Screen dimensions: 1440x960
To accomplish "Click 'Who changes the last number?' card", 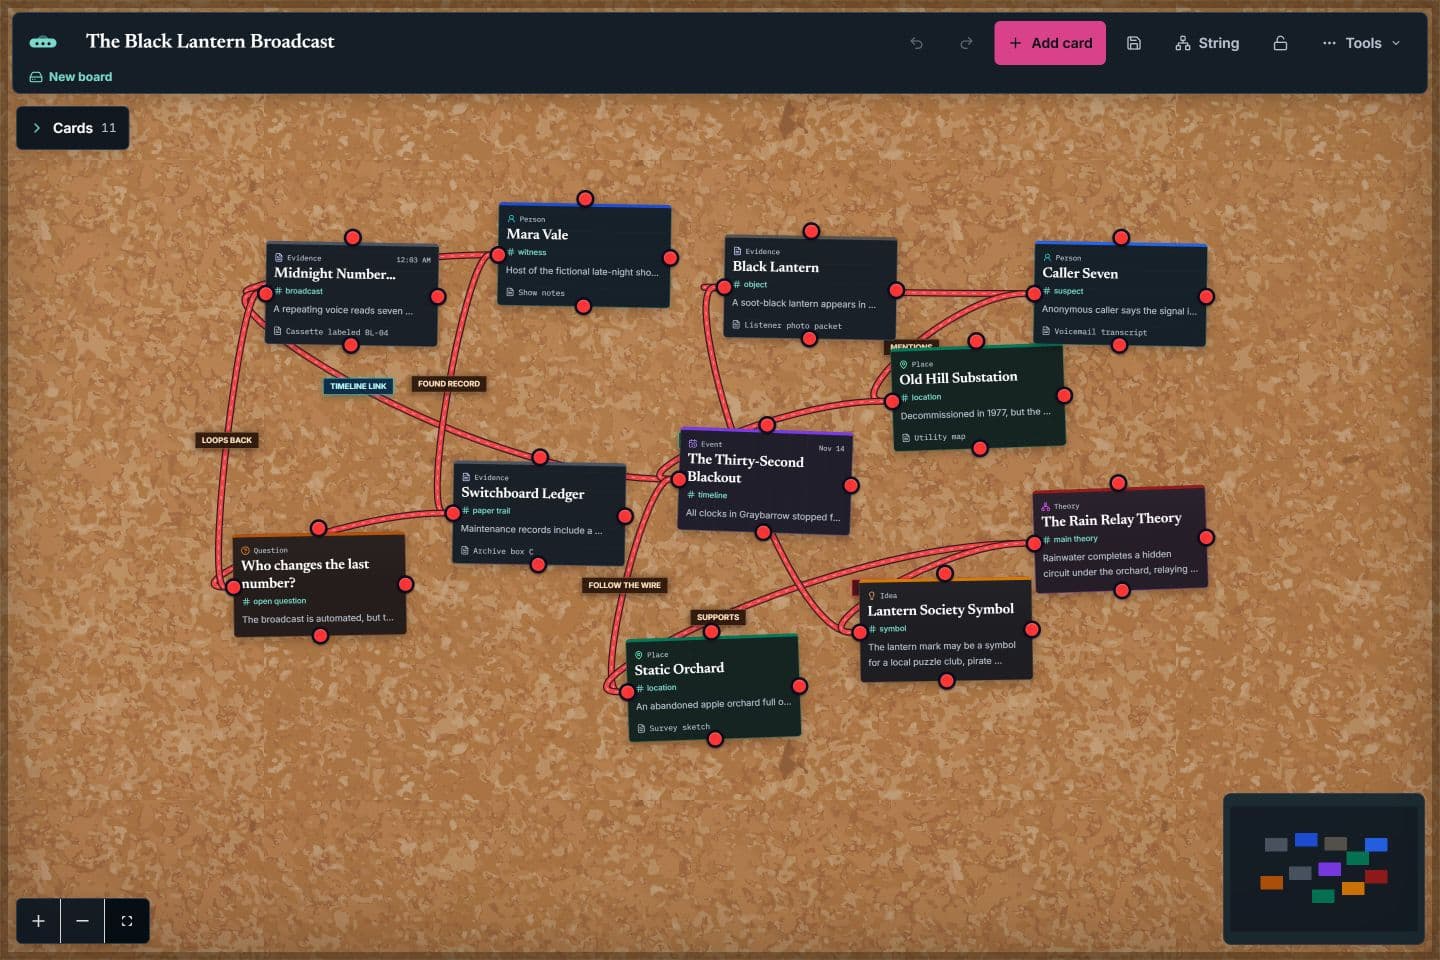I will (x=320, y=585).
